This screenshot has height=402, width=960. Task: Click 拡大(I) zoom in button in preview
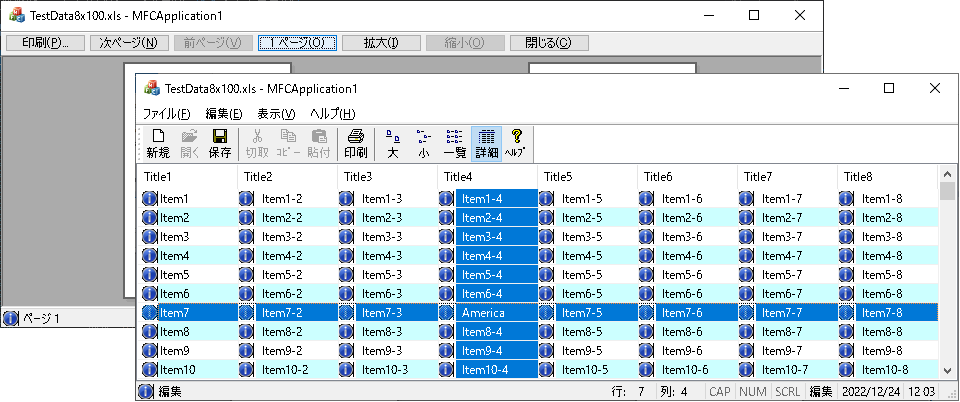point(381,43)
